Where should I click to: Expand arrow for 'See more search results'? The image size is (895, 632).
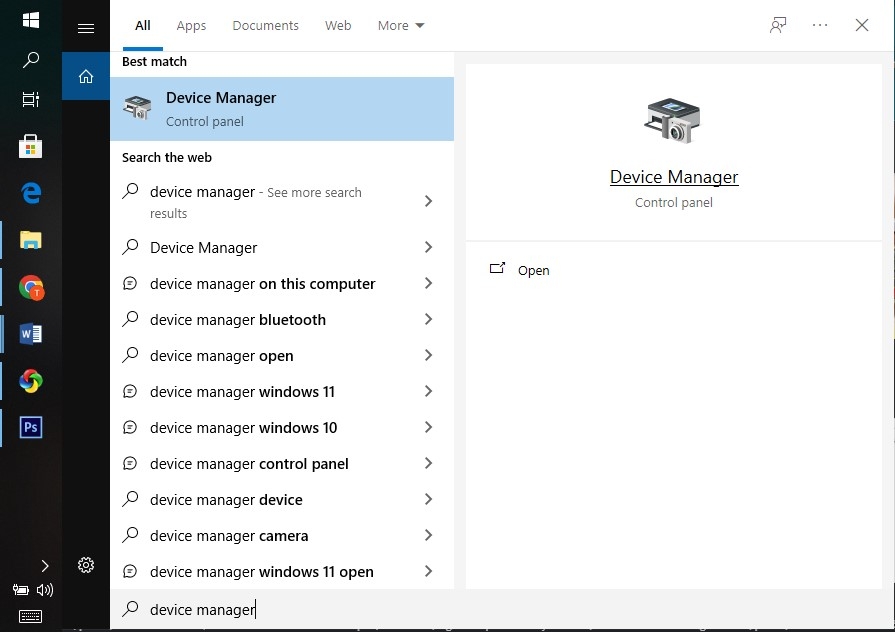click(x=429, y=201)
